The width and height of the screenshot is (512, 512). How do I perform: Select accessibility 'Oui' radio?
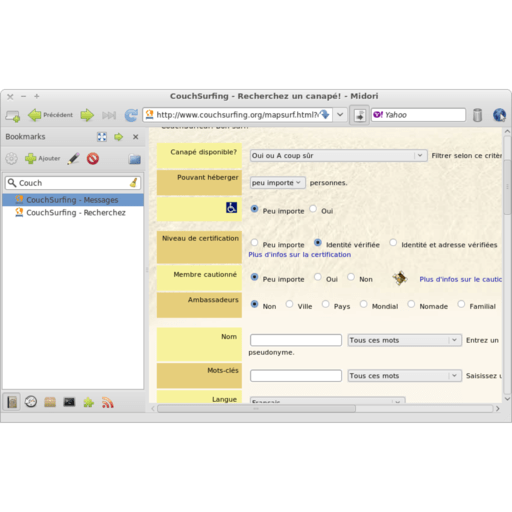point(313,209)
